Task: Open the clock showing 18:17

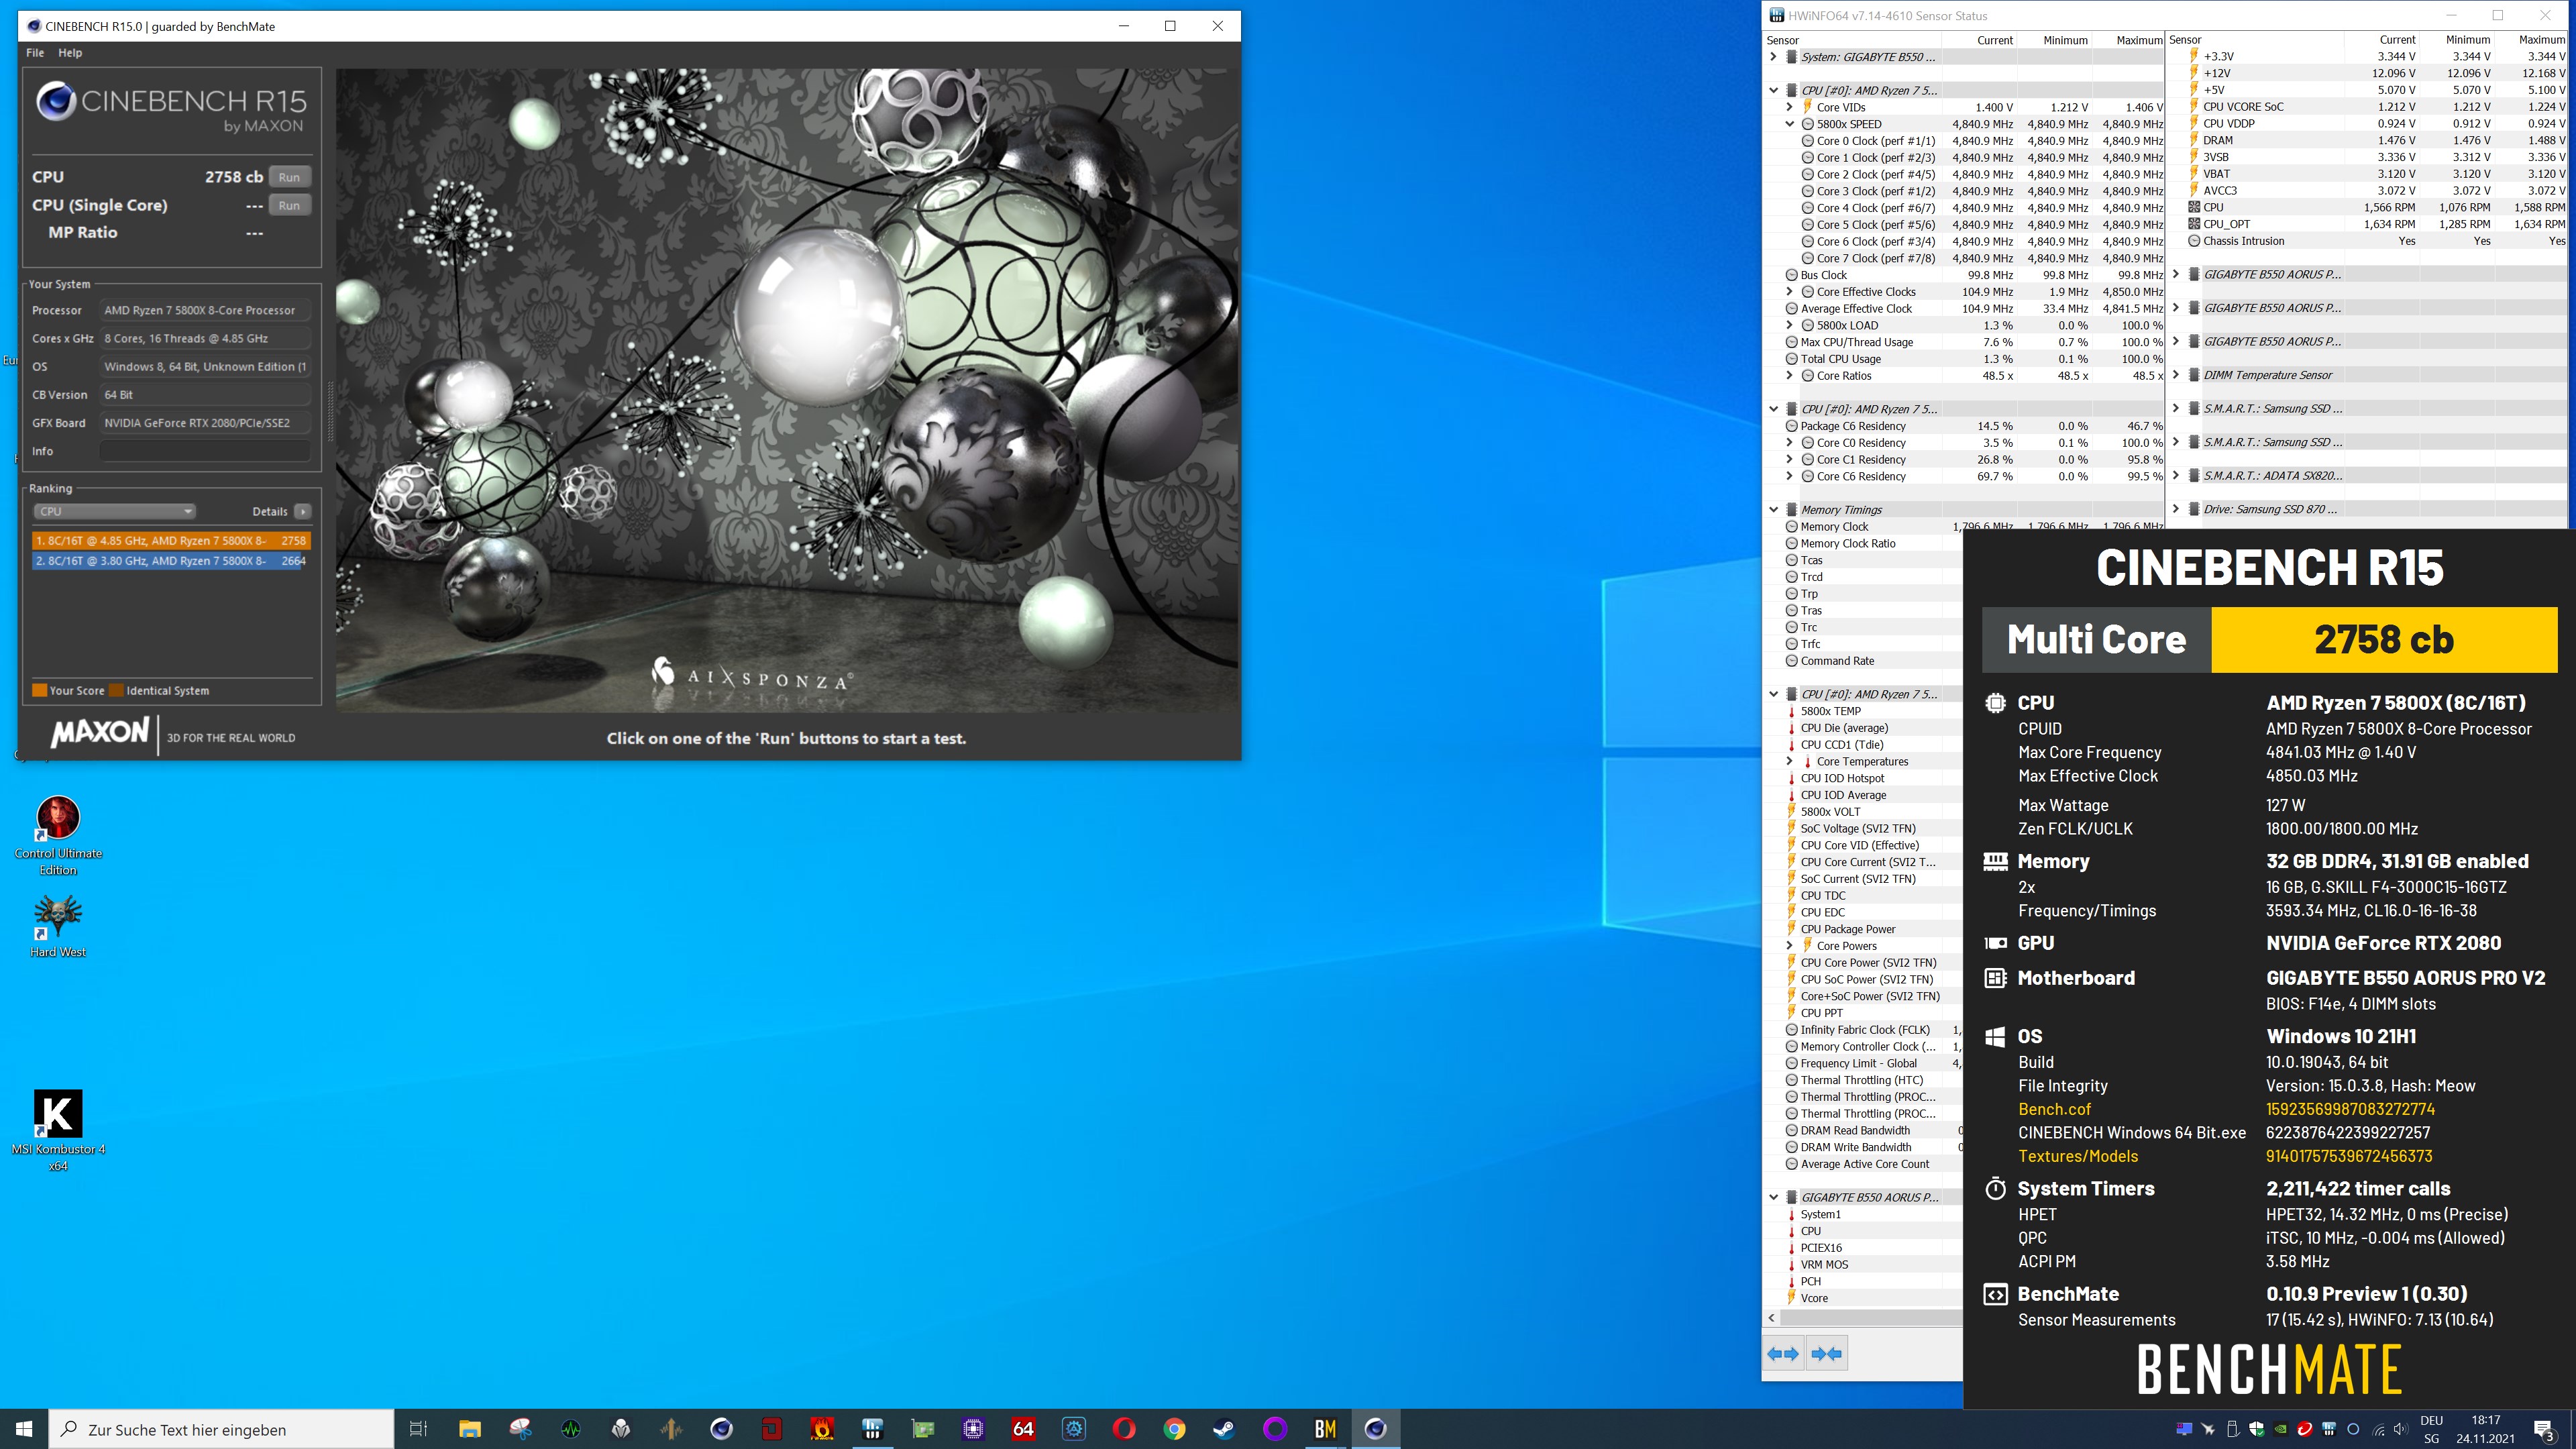Action: click(x=2485, y=1429)
